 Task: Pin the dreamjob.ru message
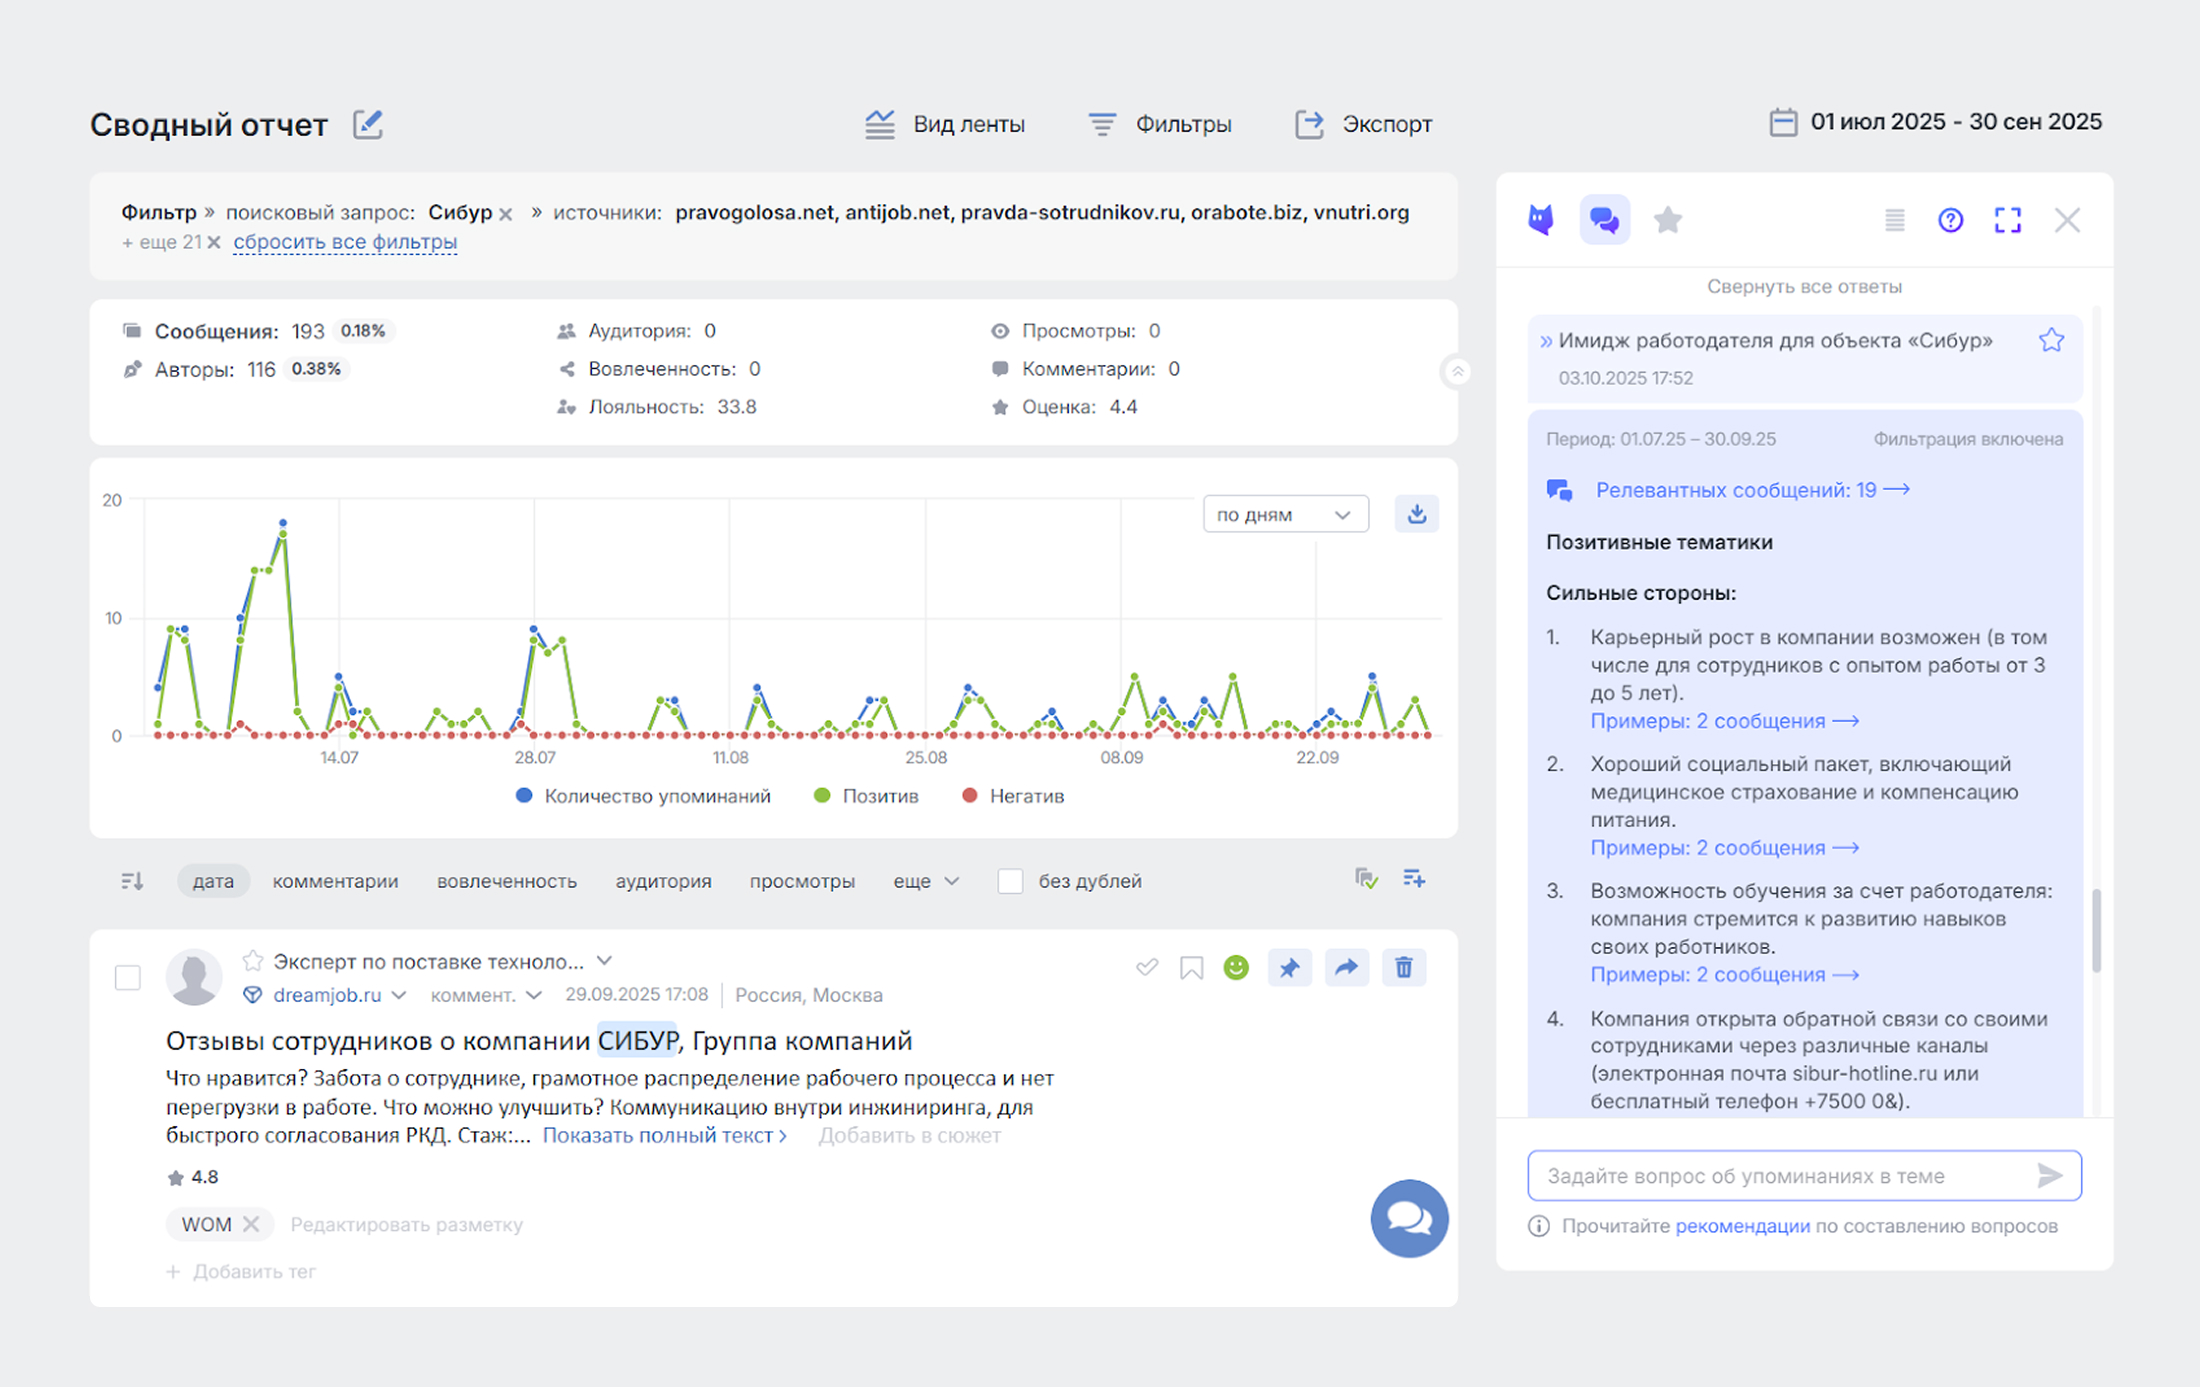coord(1289,967)
